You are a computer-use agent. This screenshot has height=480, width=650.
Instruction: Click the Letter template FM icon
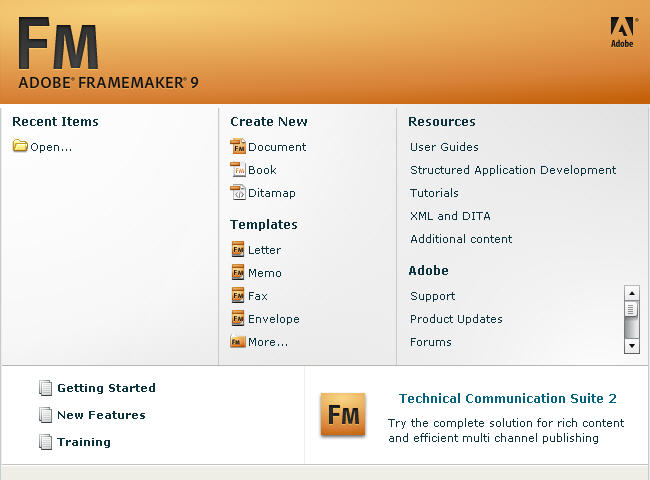[x=238, y=250]
